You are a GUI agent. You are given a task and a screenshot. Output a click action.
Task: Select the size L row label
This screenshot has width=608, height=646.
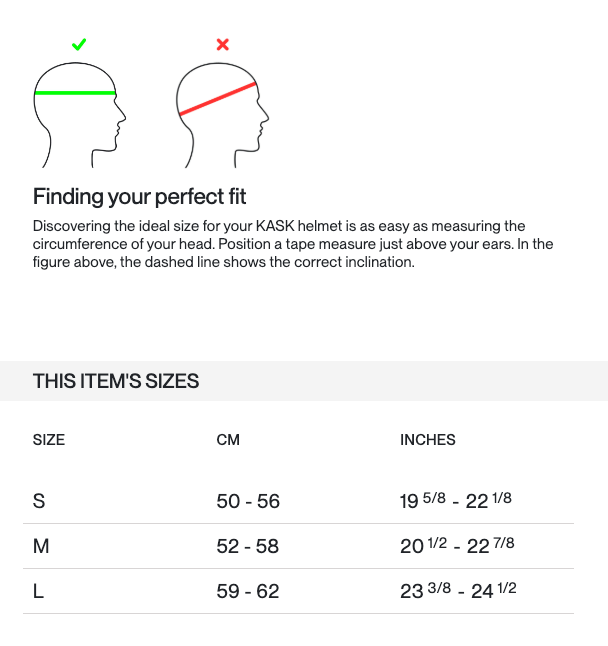38,591
